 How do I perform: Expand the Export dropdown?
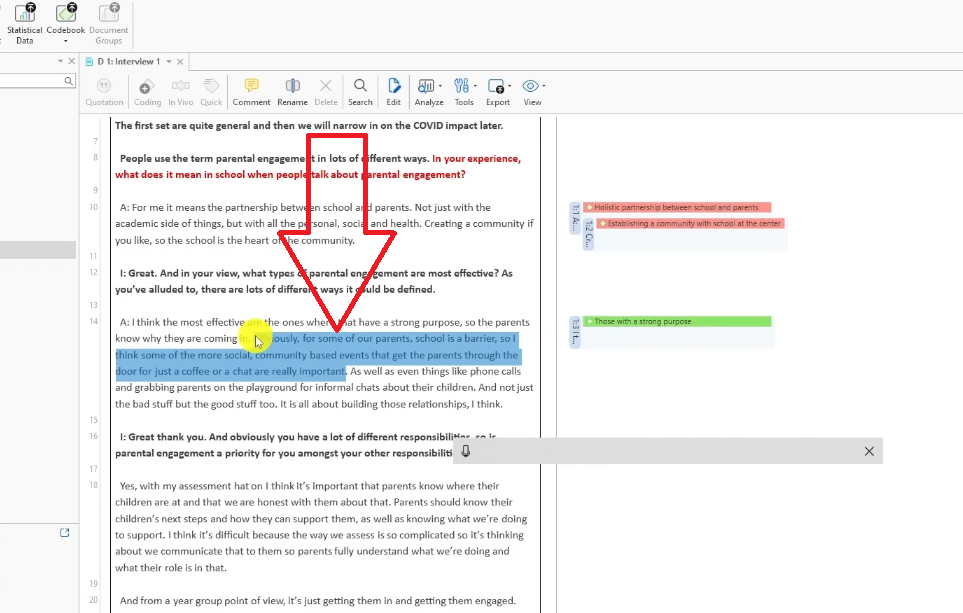(x=498, y=91)
